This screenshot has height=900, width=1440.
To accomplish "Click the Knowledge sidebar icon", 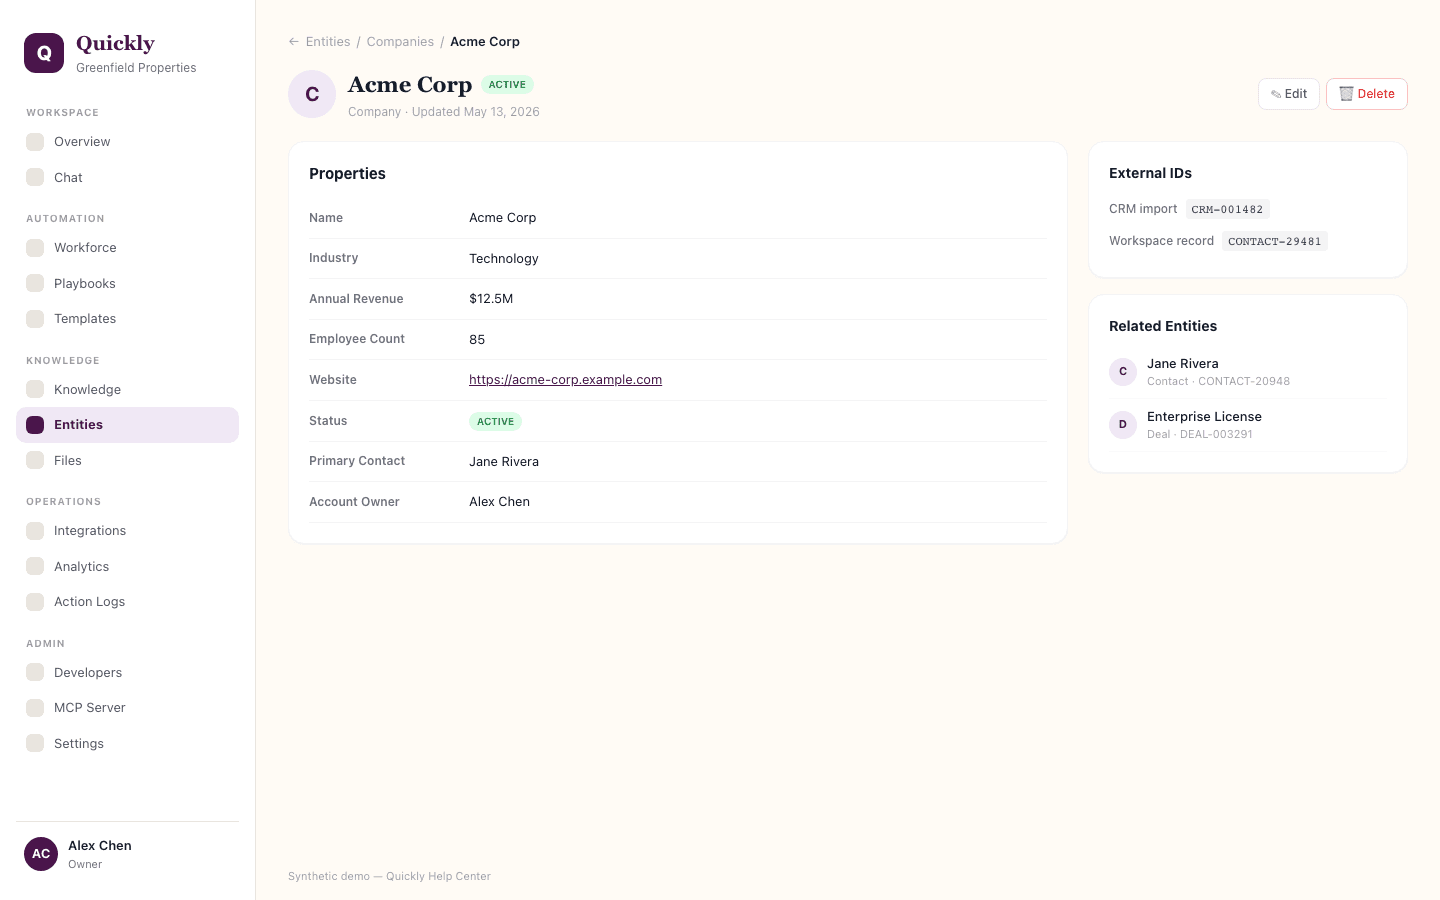I will point(35,389).
